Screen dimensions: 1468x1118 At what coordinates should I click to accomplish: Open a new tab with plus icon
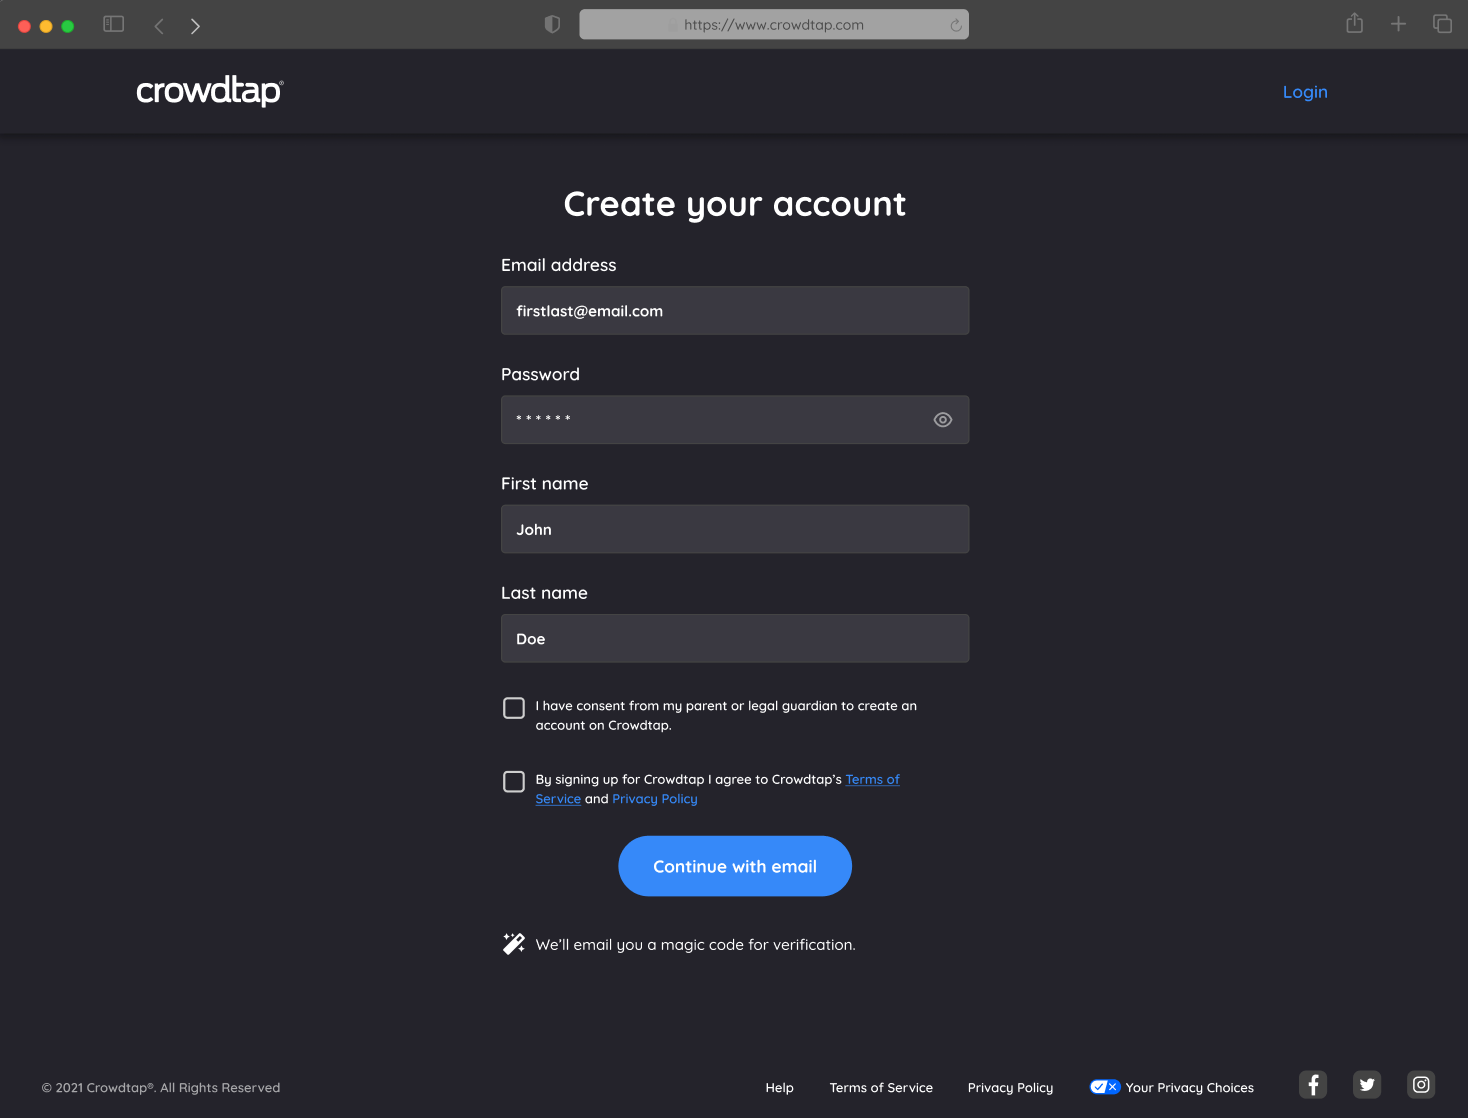coord(1398,24)
